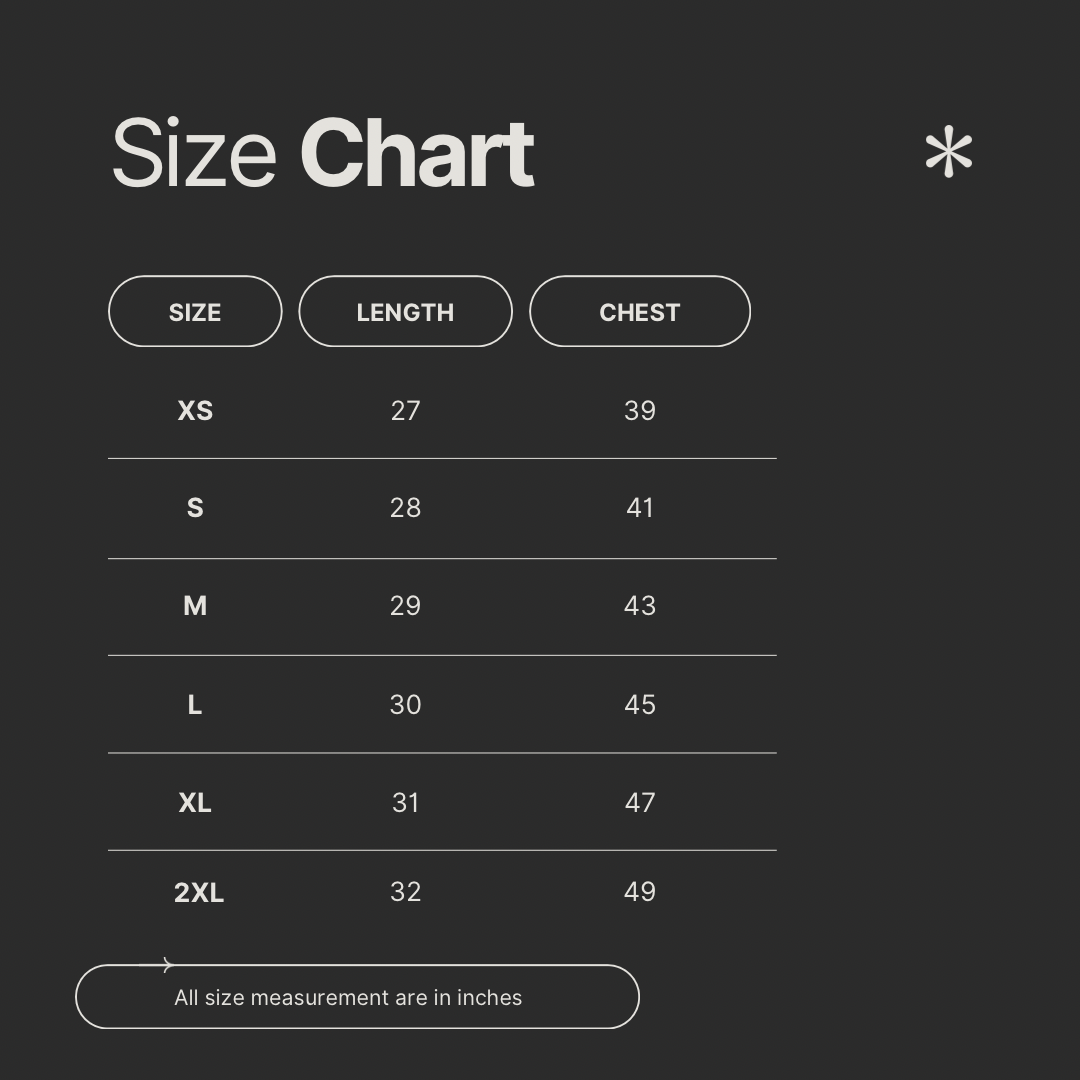Click the "All size measurement are in inches" note
Viewport: 1080px width, 1080px height.
point(348,998)
